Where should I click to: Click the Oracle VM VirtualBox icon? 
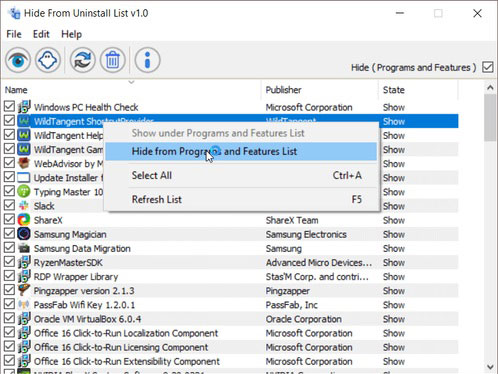pos(24,319)
